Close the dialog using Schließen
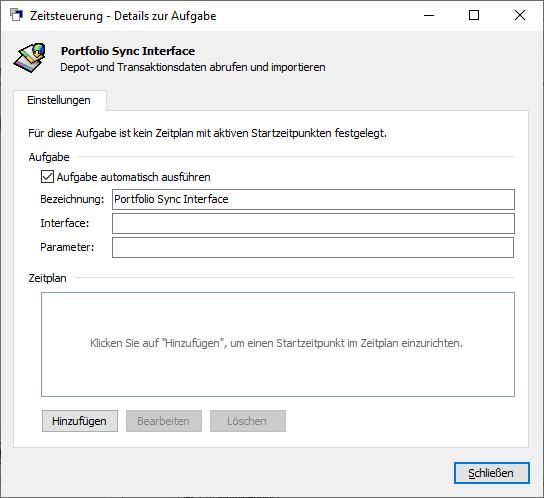 pyautogui.click(x=492, y=473)
